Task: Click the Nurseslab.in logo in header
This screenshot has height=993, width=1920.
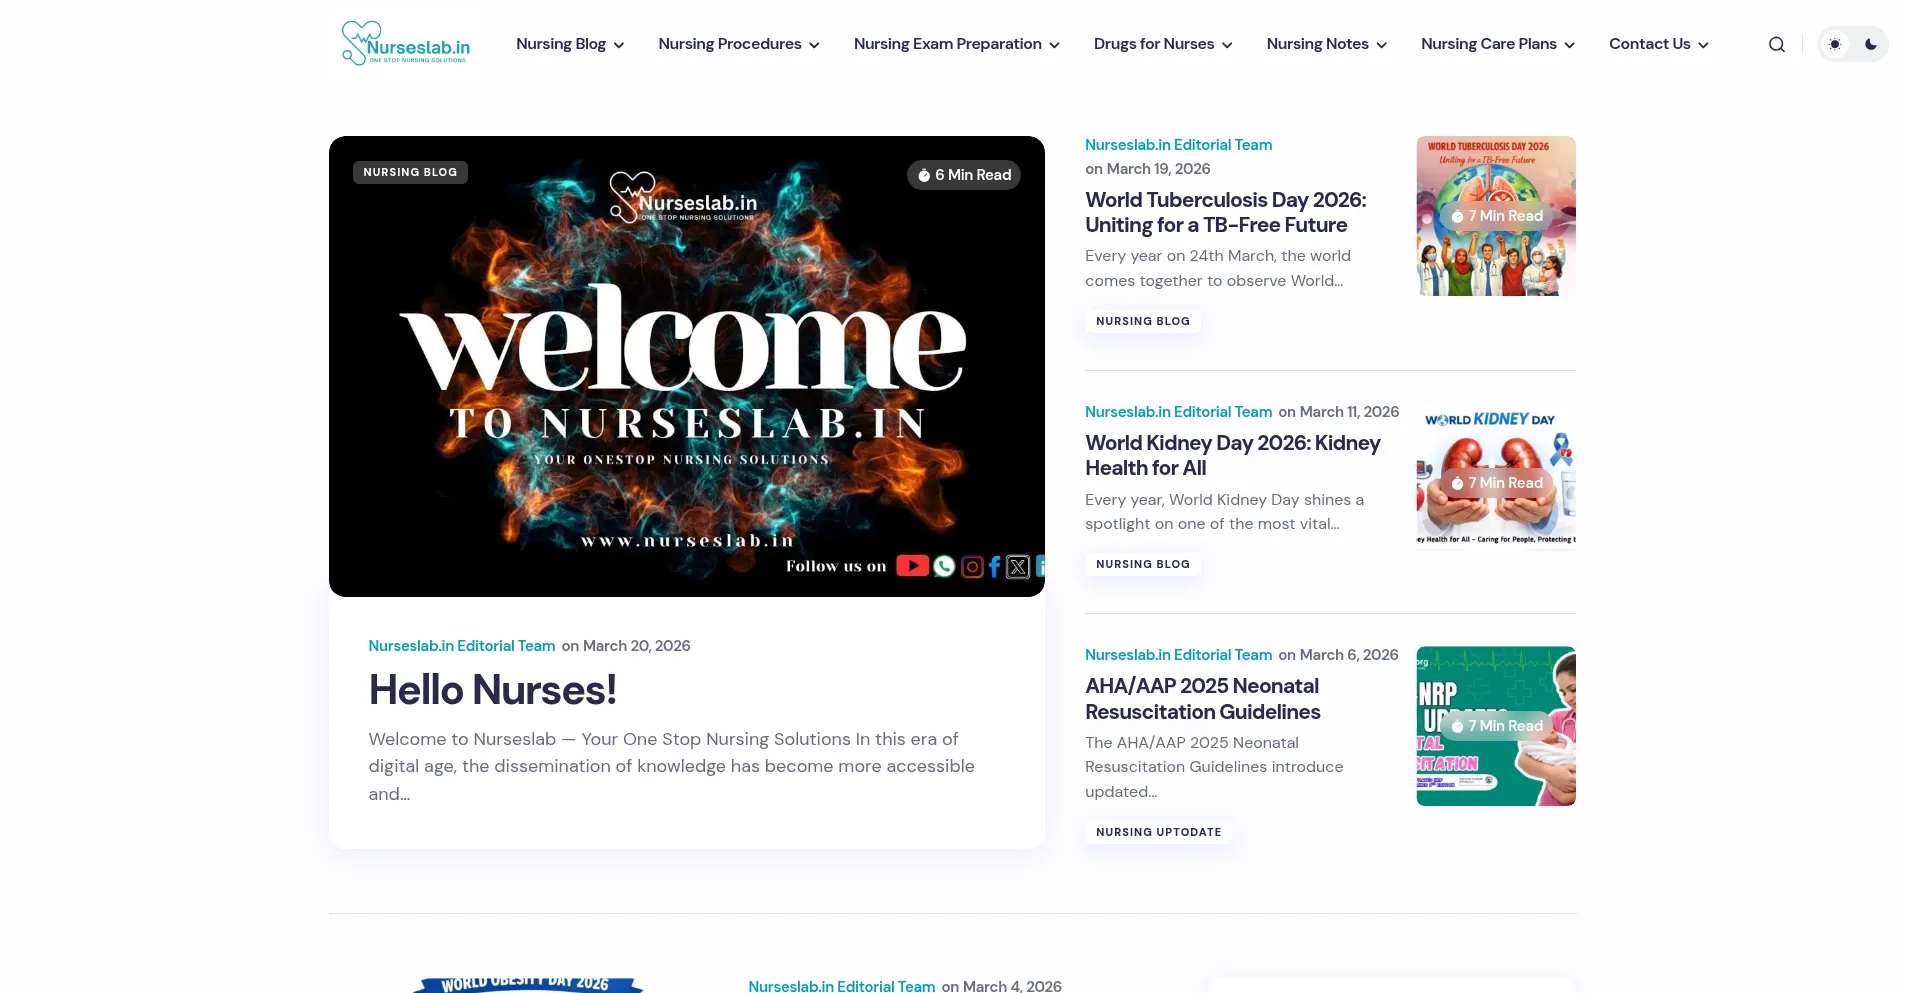Action: pos(405,44)
